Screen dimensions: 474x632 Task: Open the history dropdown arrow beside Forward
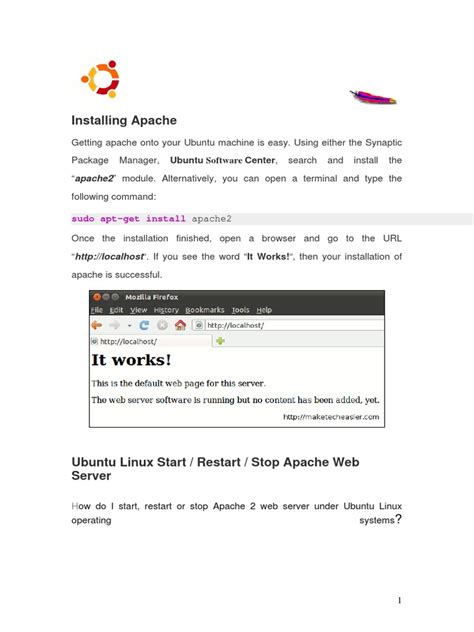(x=129, y=326)
